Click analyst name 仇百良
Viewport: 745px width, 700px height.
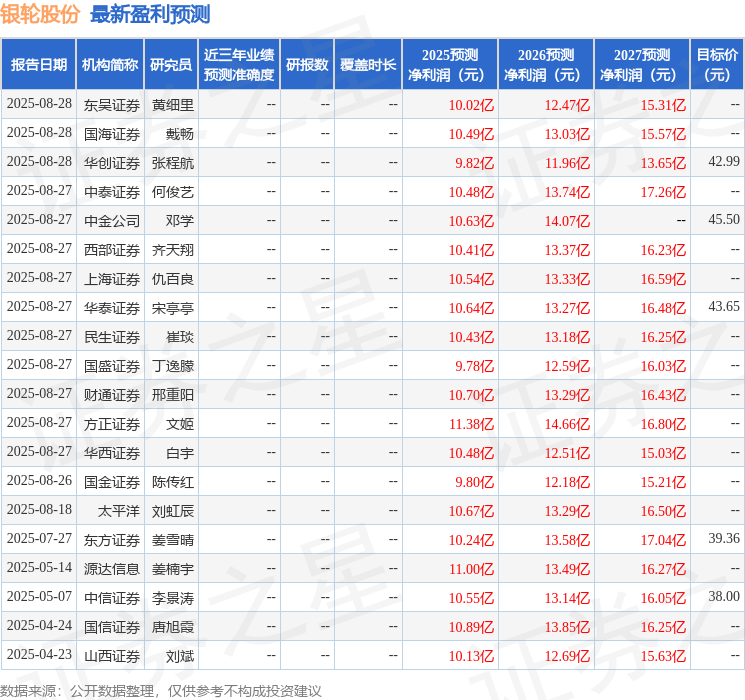pos(173,279)
